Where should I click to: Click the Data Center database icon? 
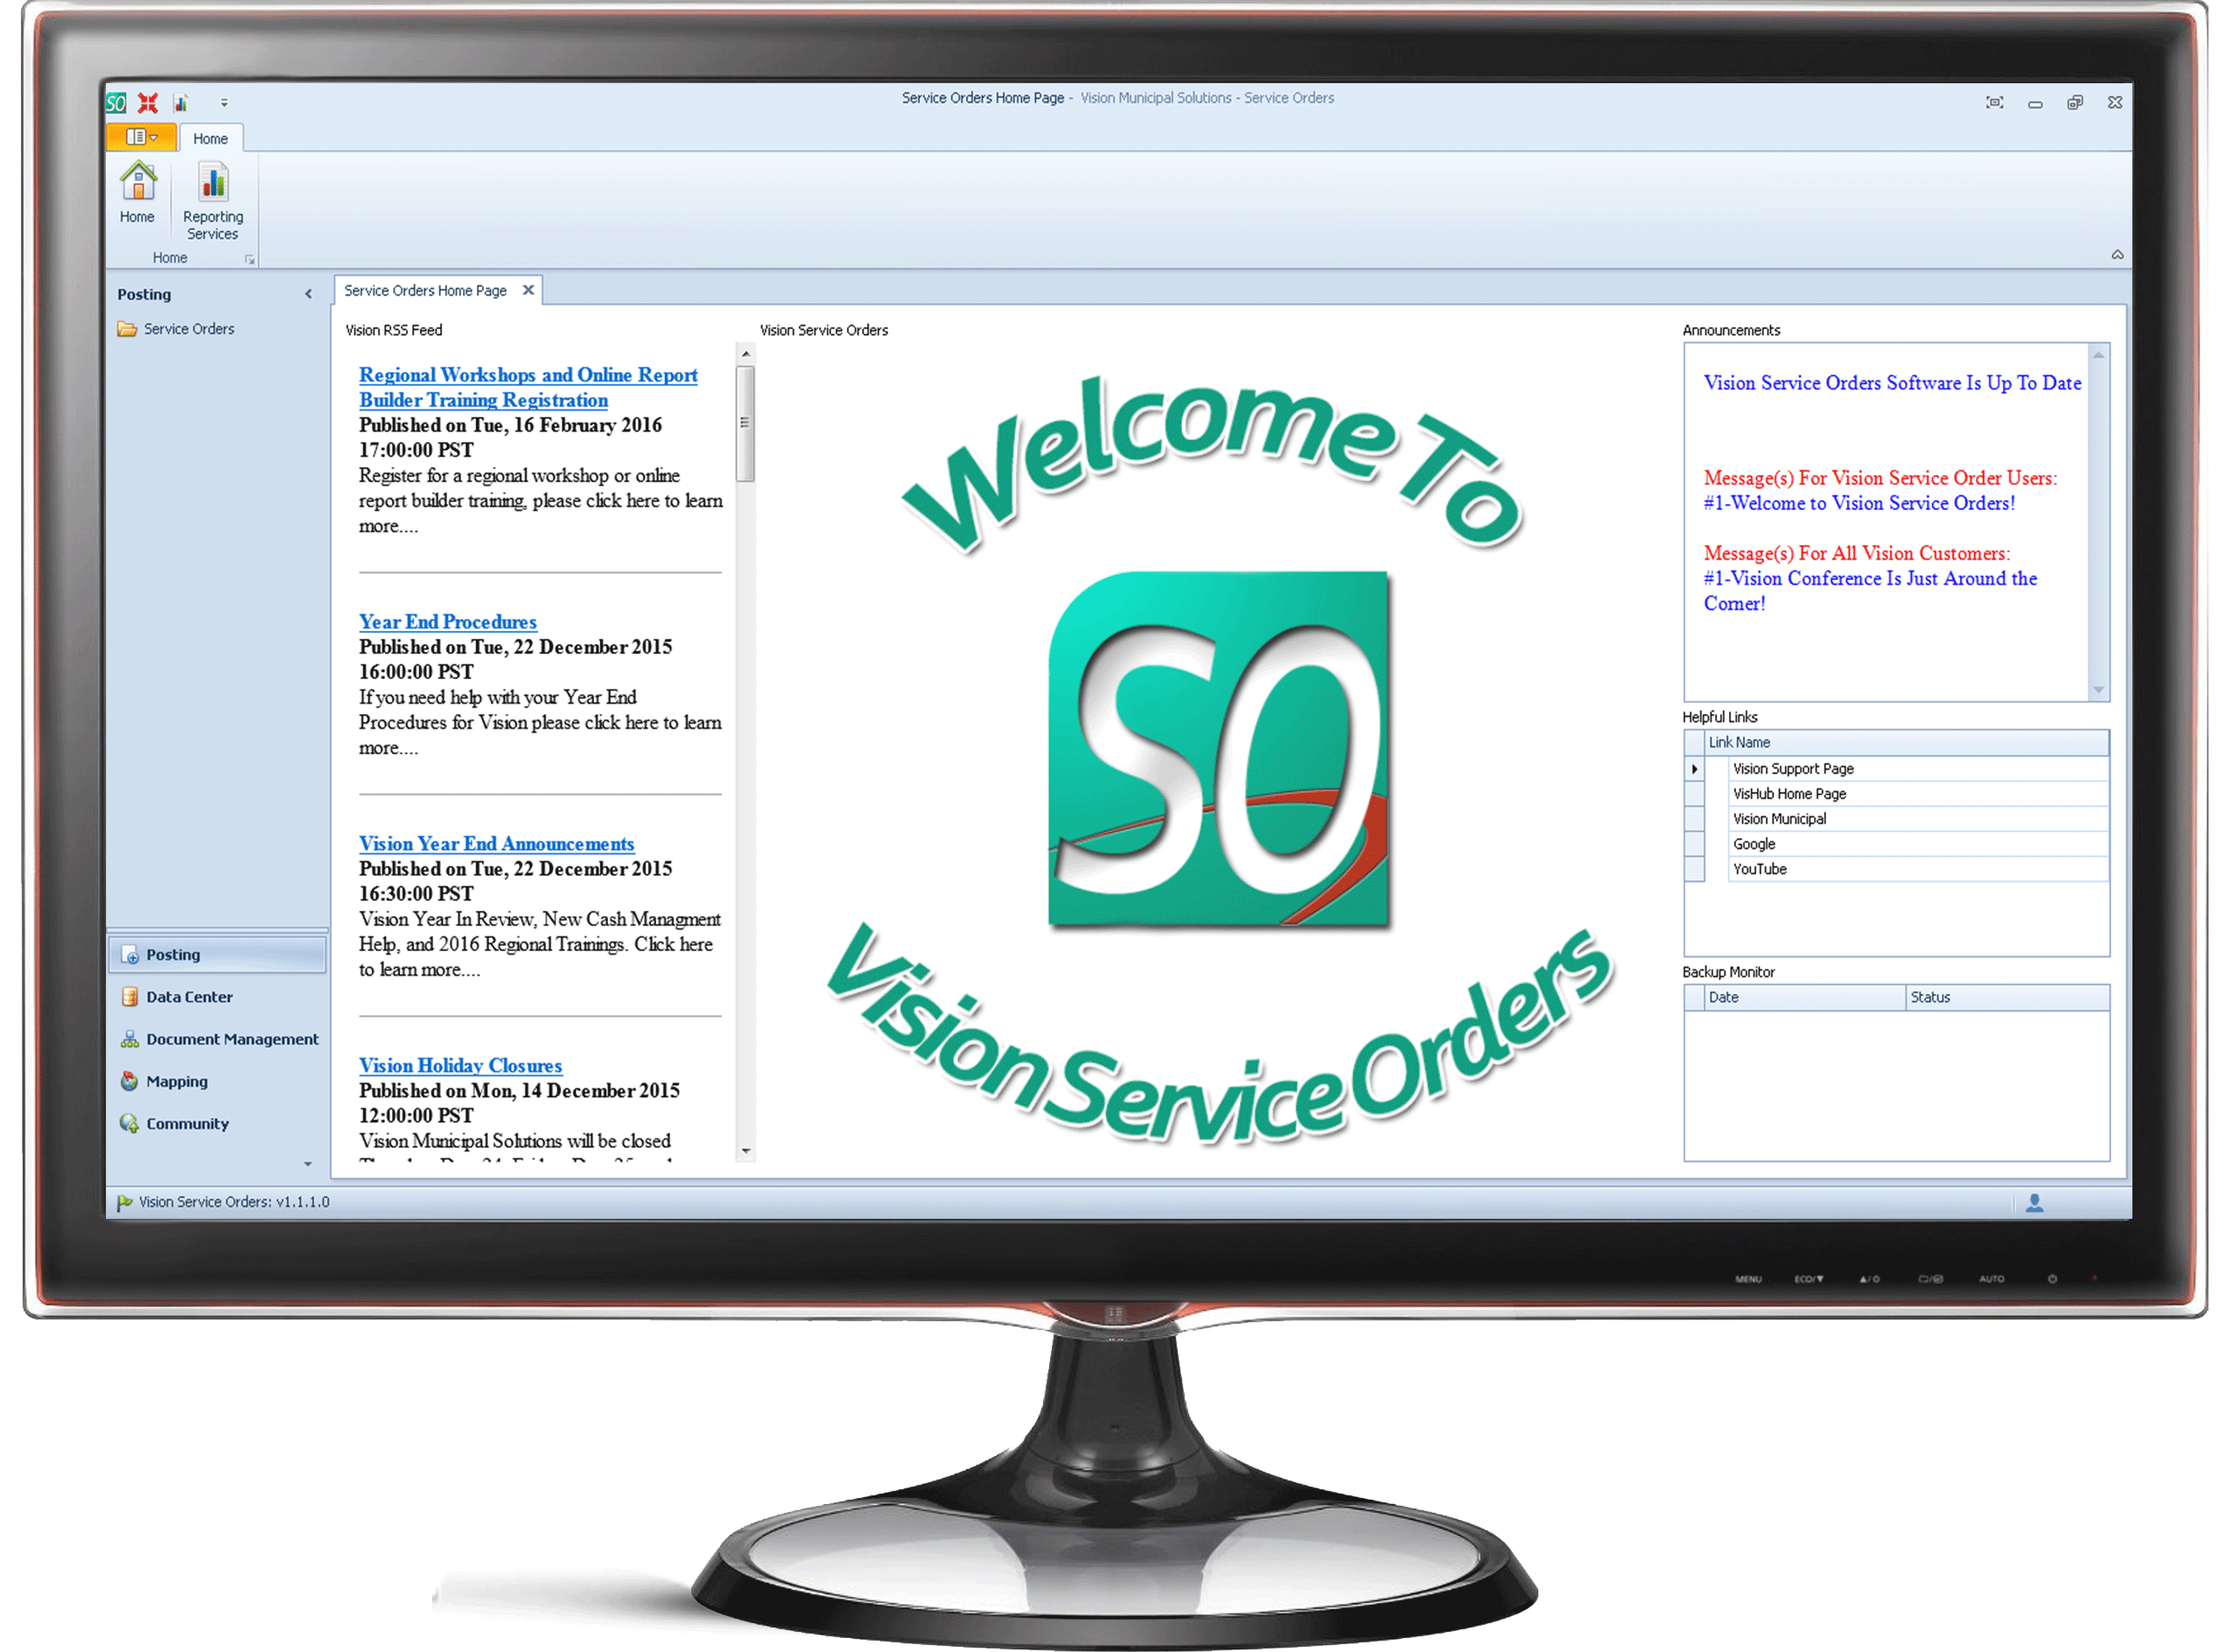coord(129,997)
